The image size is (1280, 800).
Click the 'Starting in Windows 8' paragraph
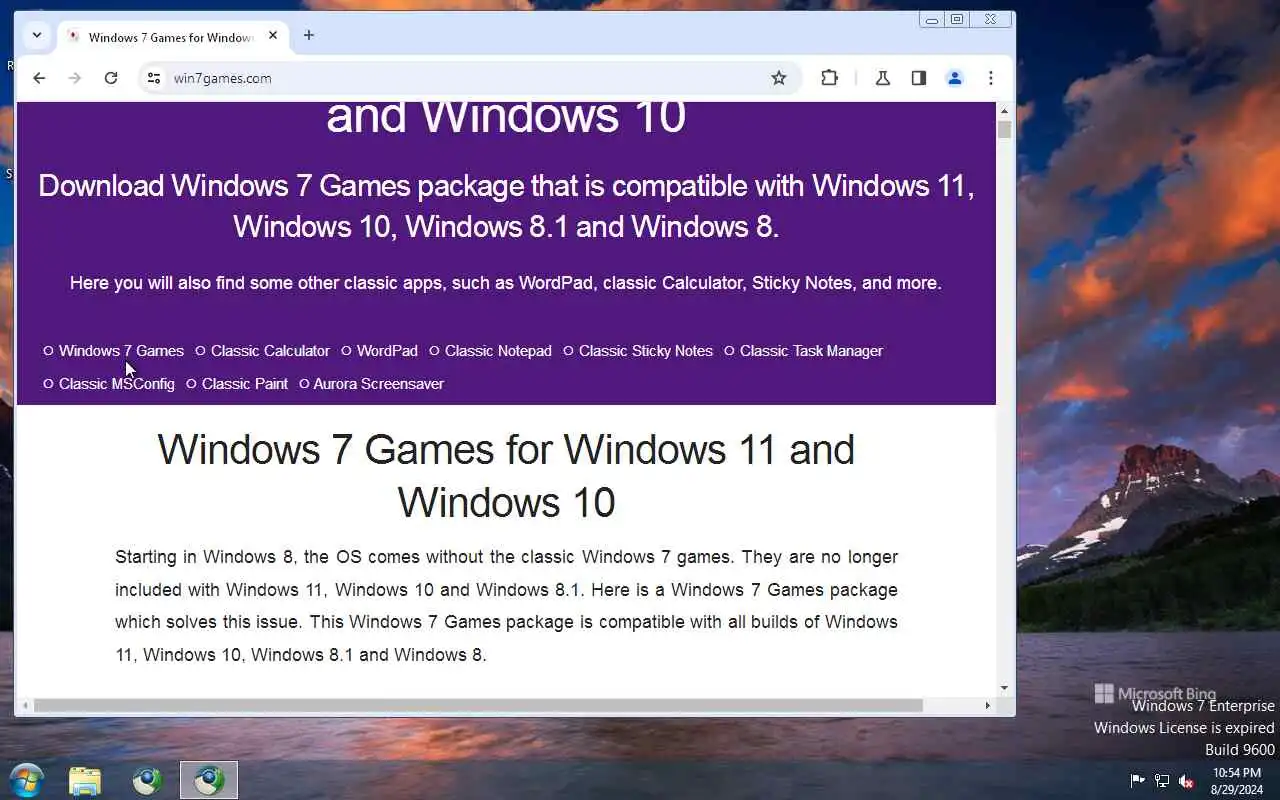point(506,606)
